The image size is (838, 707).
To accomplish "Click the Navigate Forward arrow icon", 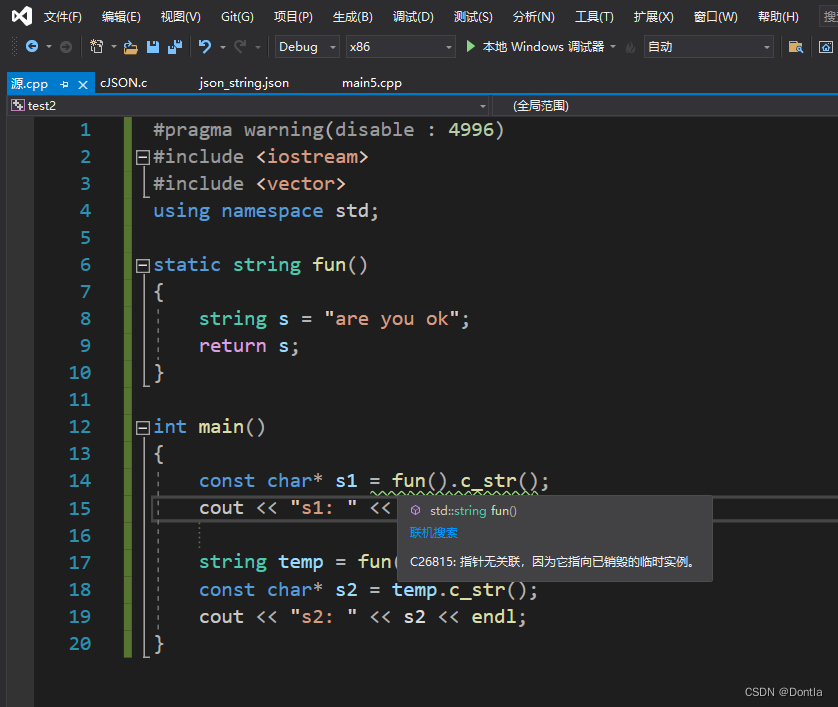I will pos(64,45).
